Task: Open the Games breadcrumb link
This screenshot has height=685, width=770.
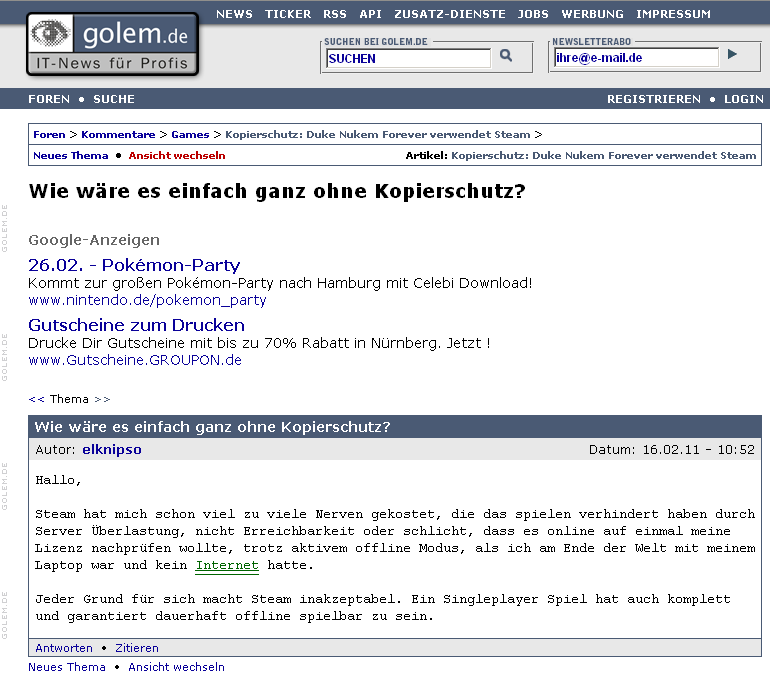Action: click(x=190, y=134)
